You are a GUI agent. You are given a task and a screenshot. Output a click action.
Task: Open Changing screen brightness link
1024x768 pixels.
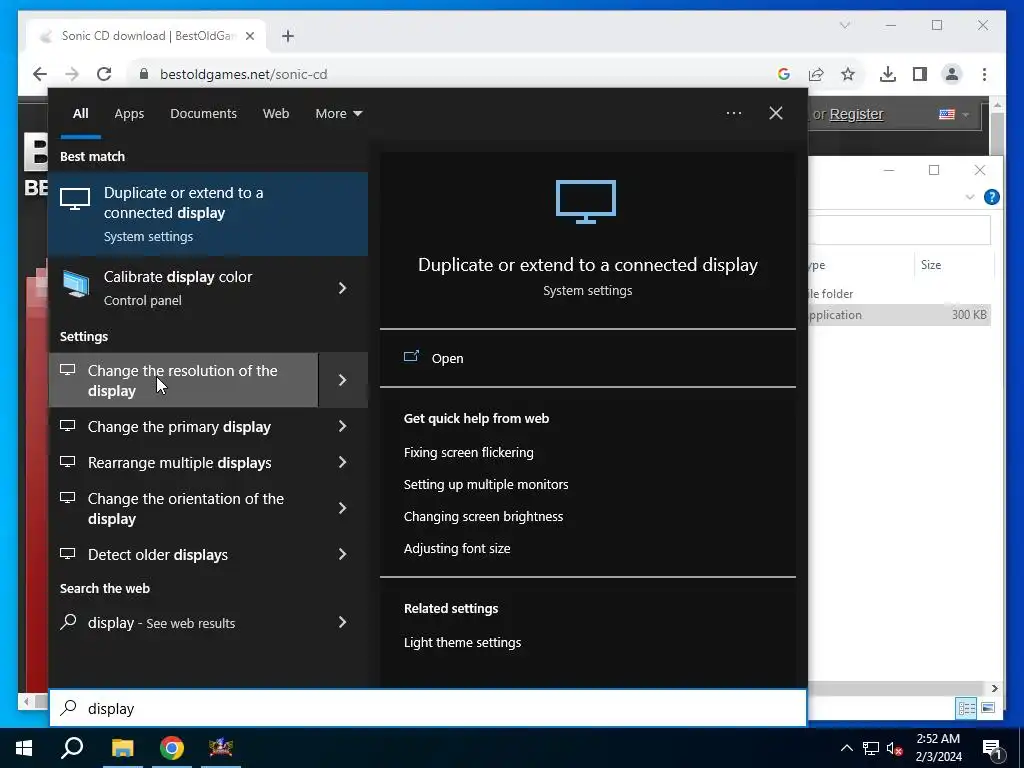click(483, 516)
